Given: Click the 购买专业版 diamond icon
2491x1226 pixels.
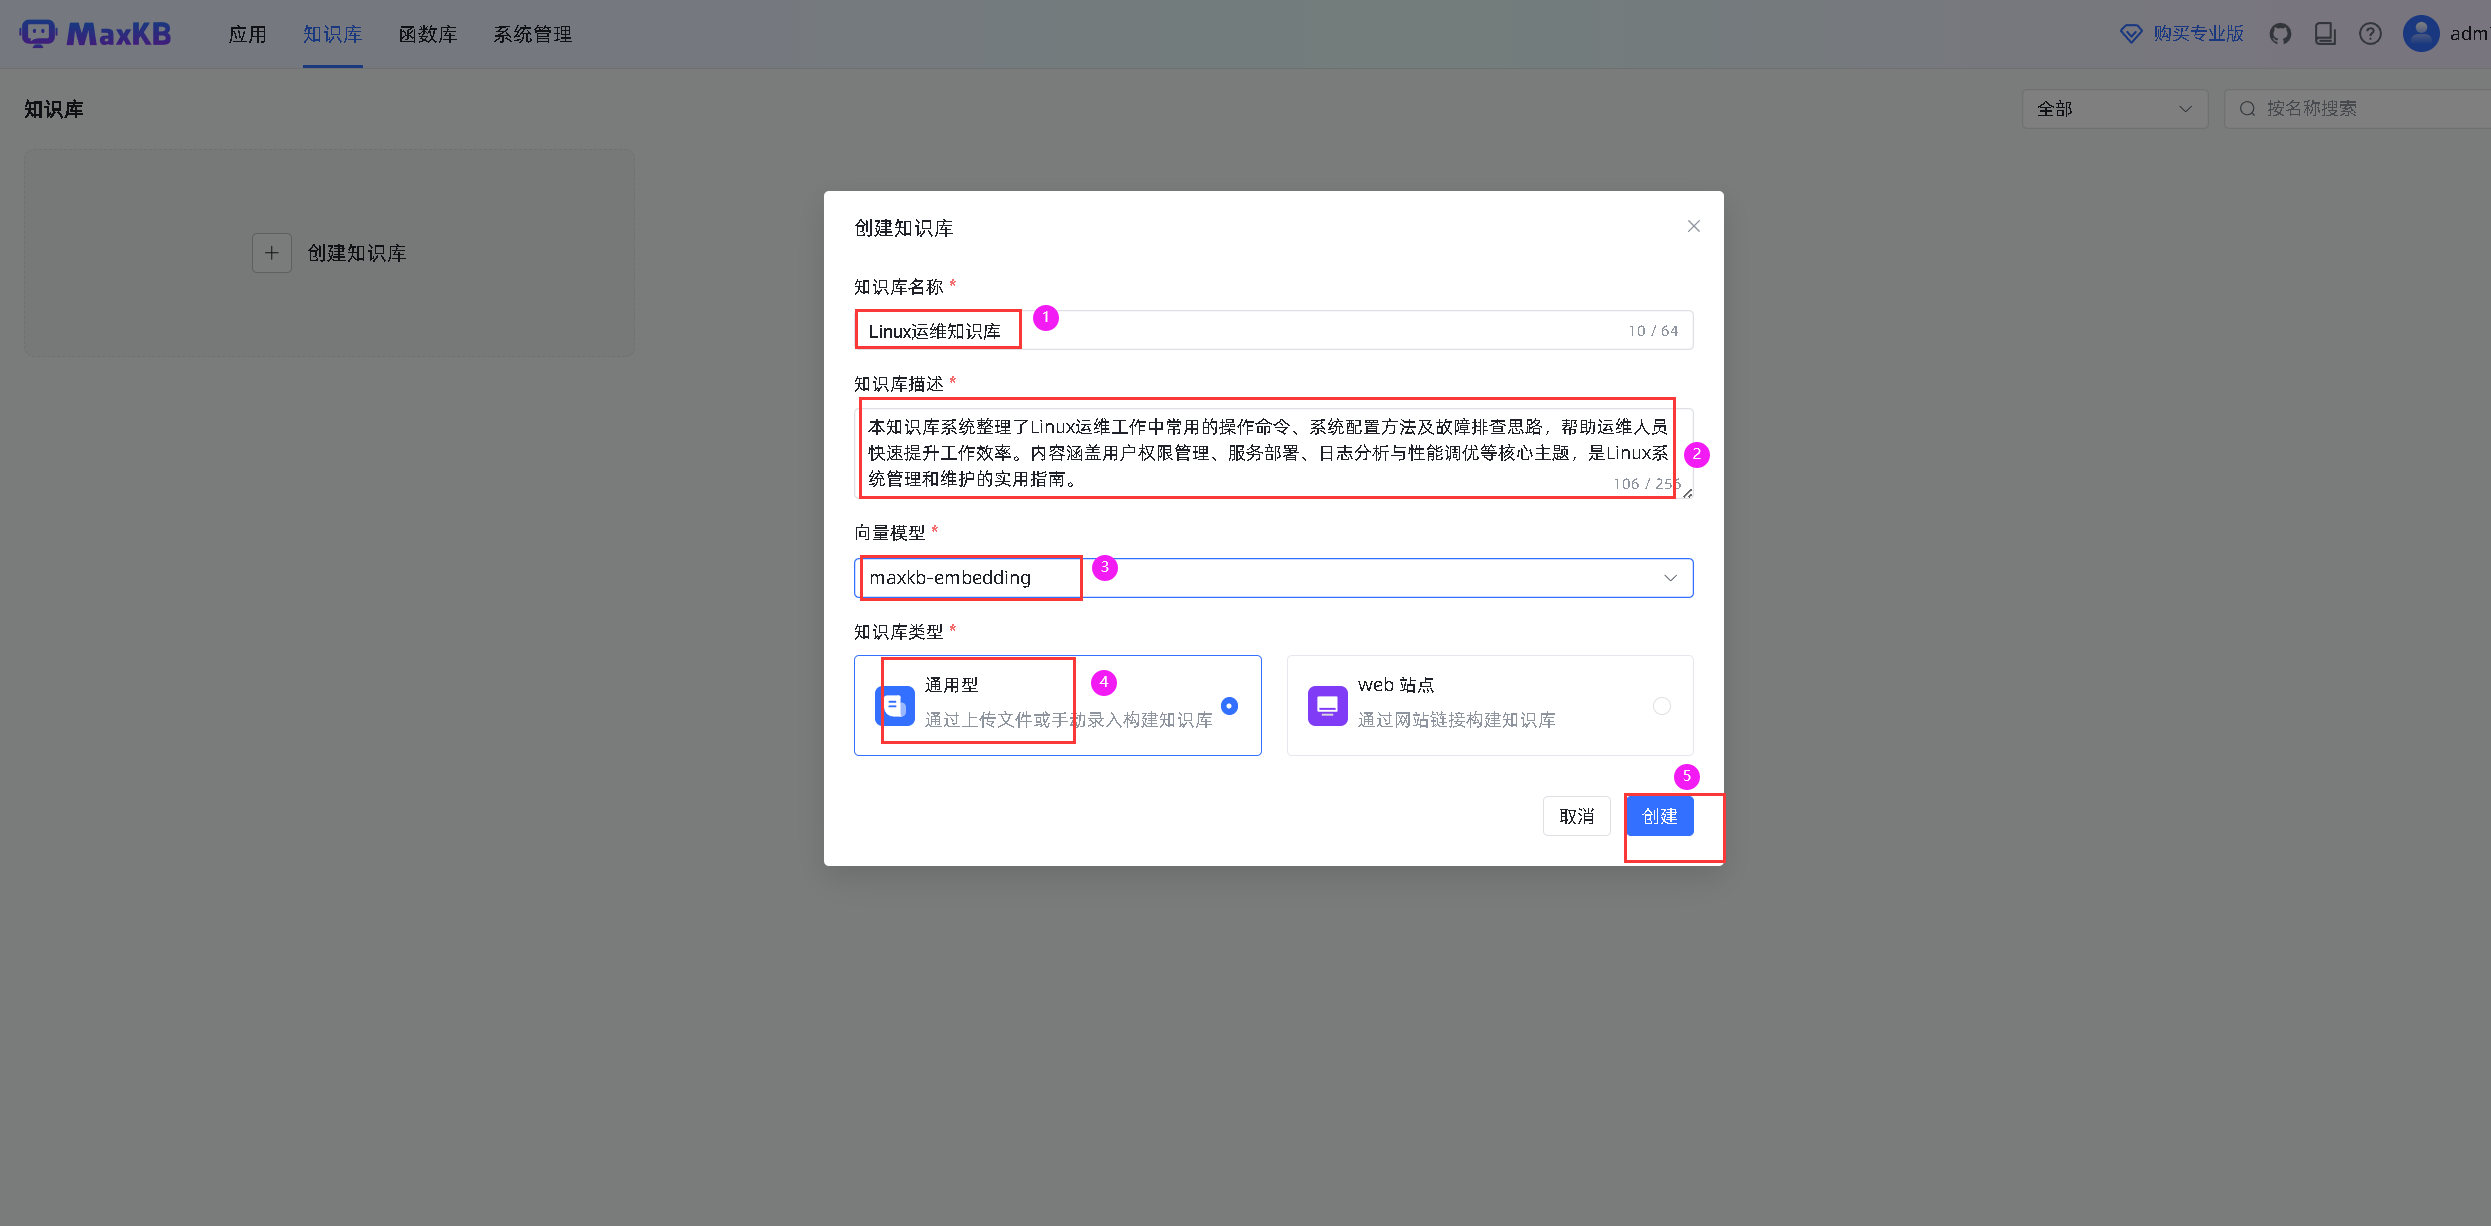Looking at the screenshot, I should click(x=2129, y=33).
